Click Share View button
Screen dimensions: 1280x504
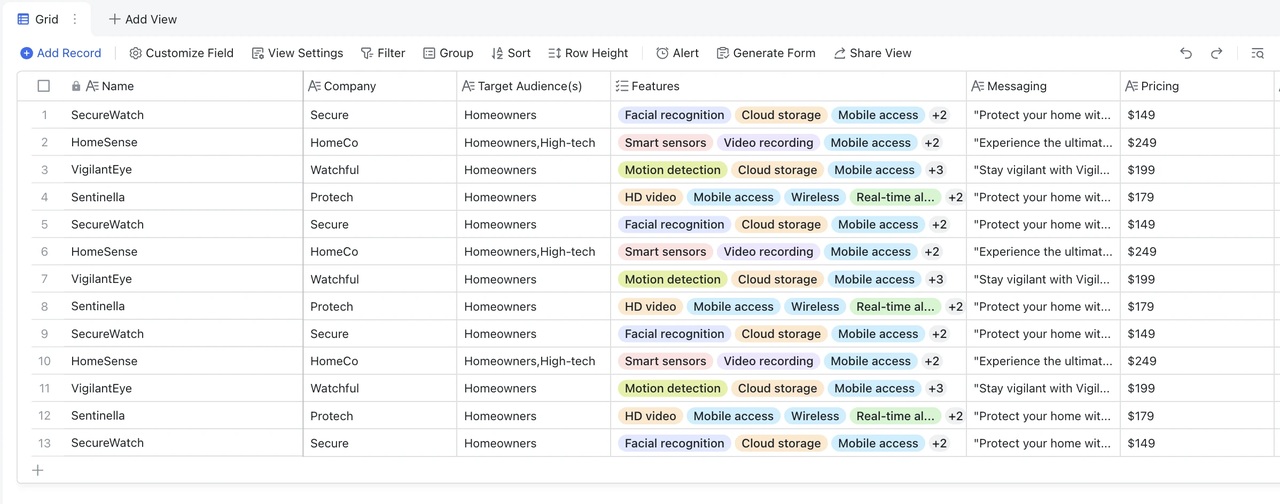click(872, 53)
